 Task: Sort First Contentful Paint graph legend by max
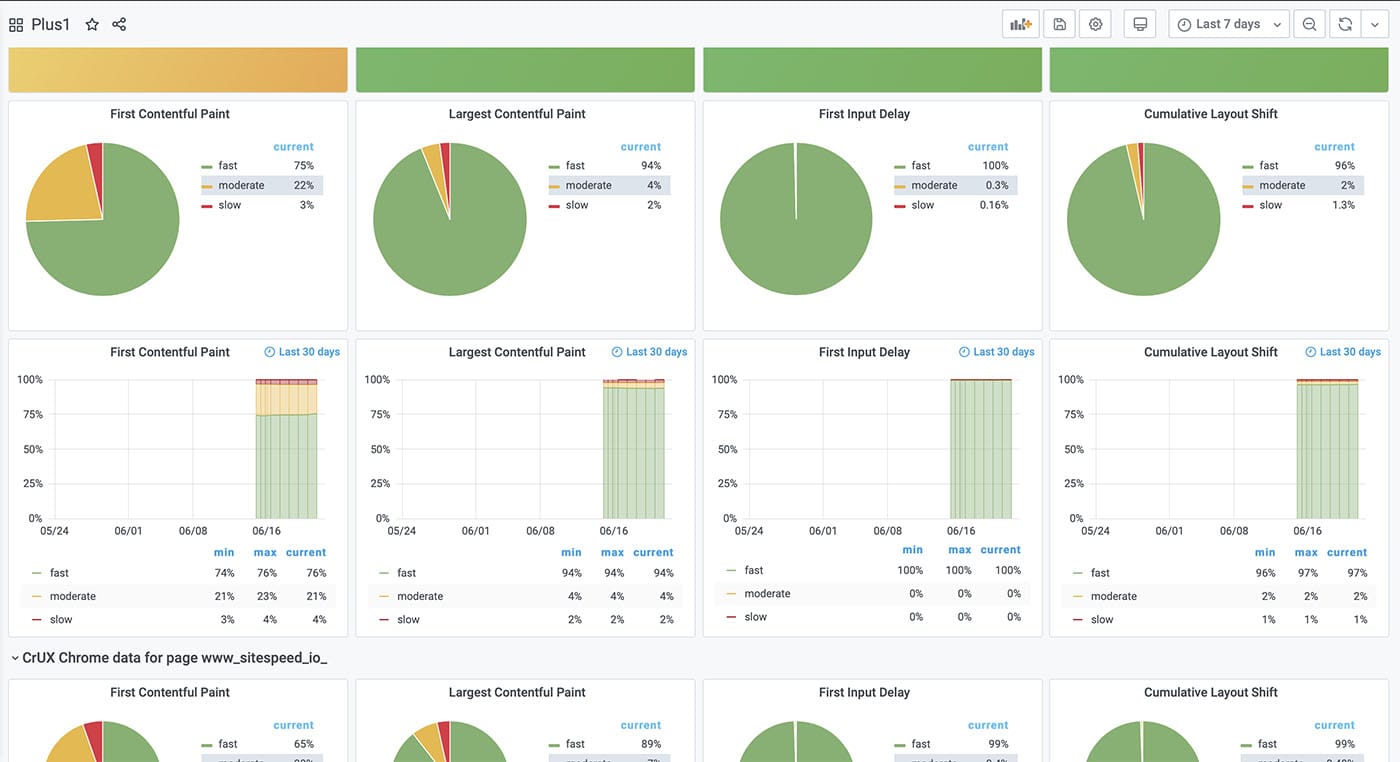coord(265,552)
